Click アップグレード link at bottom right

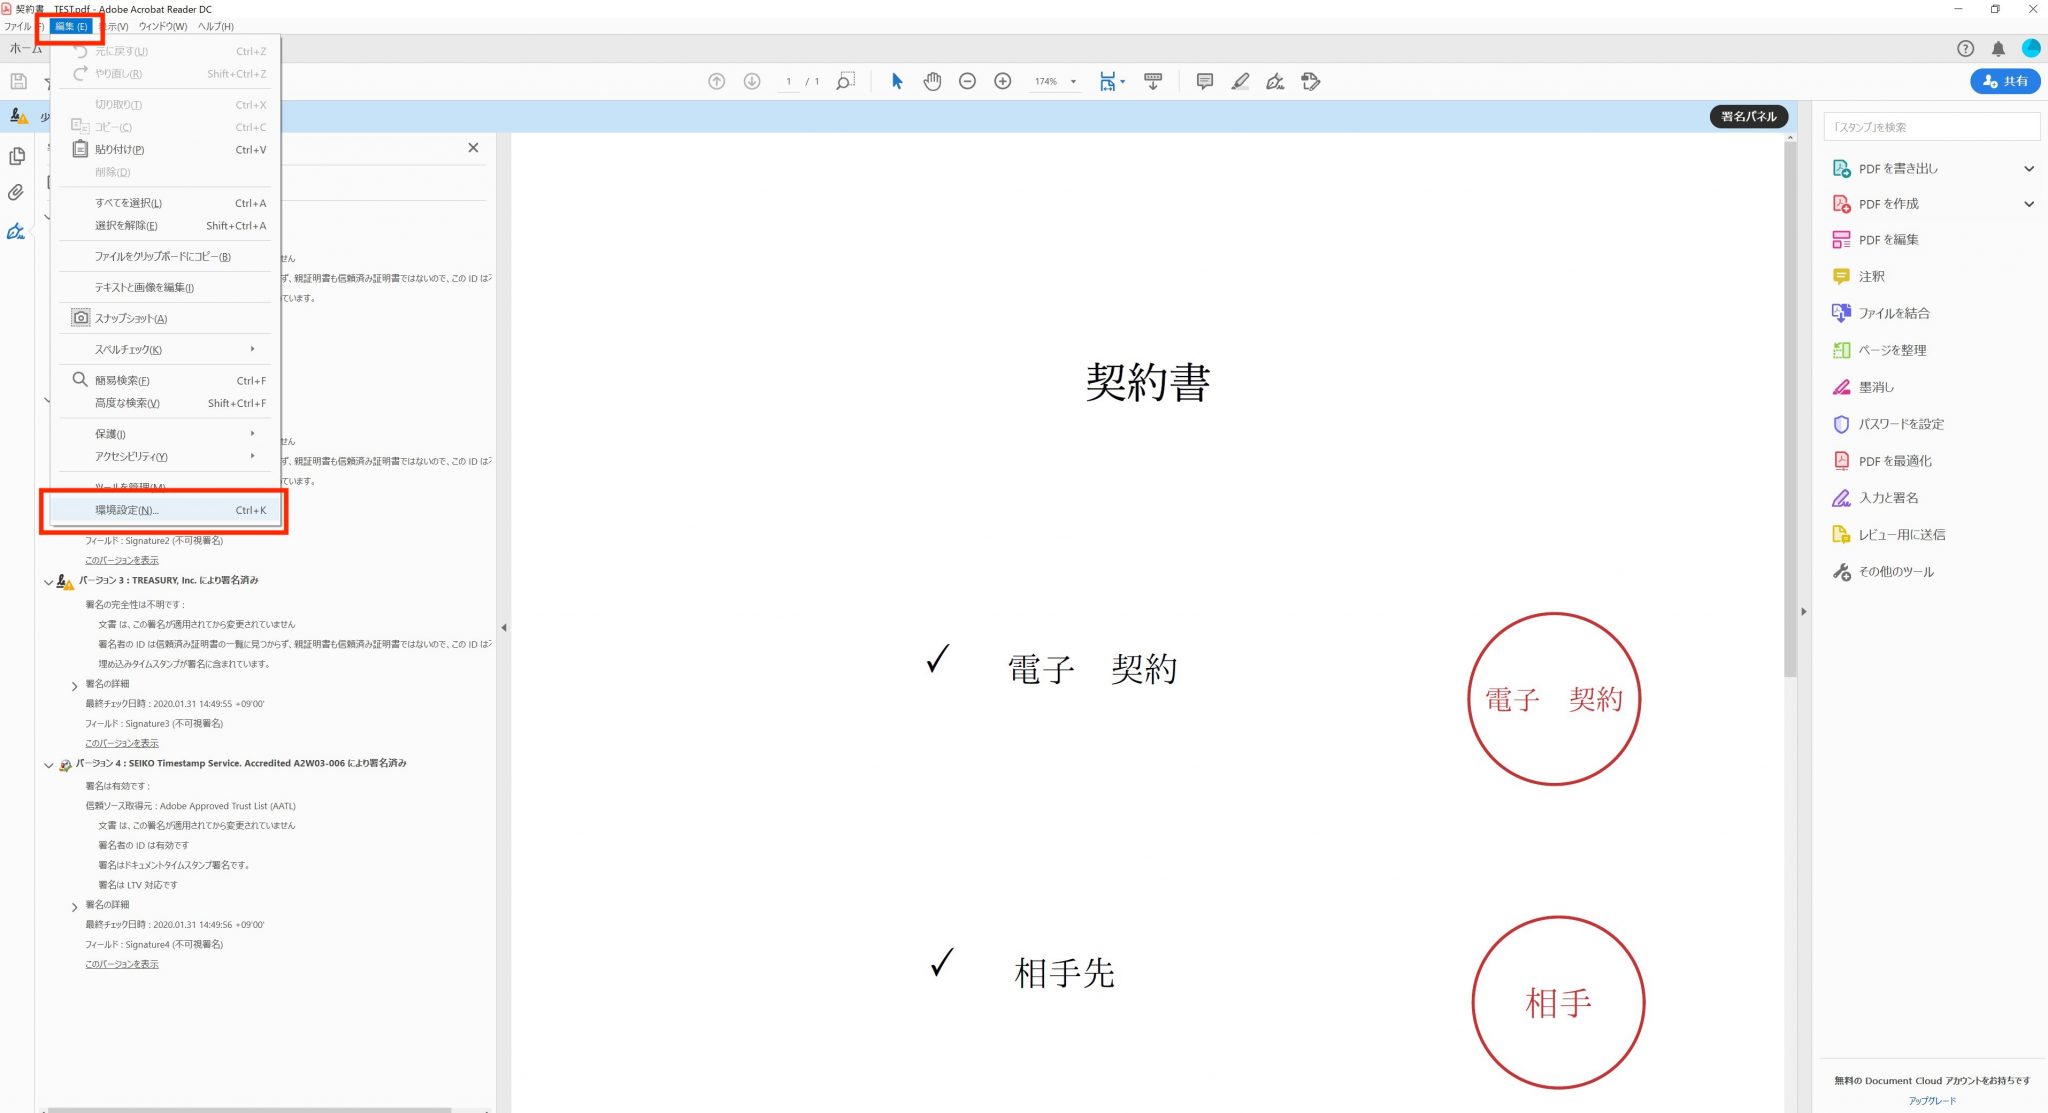[1932, 1101]
